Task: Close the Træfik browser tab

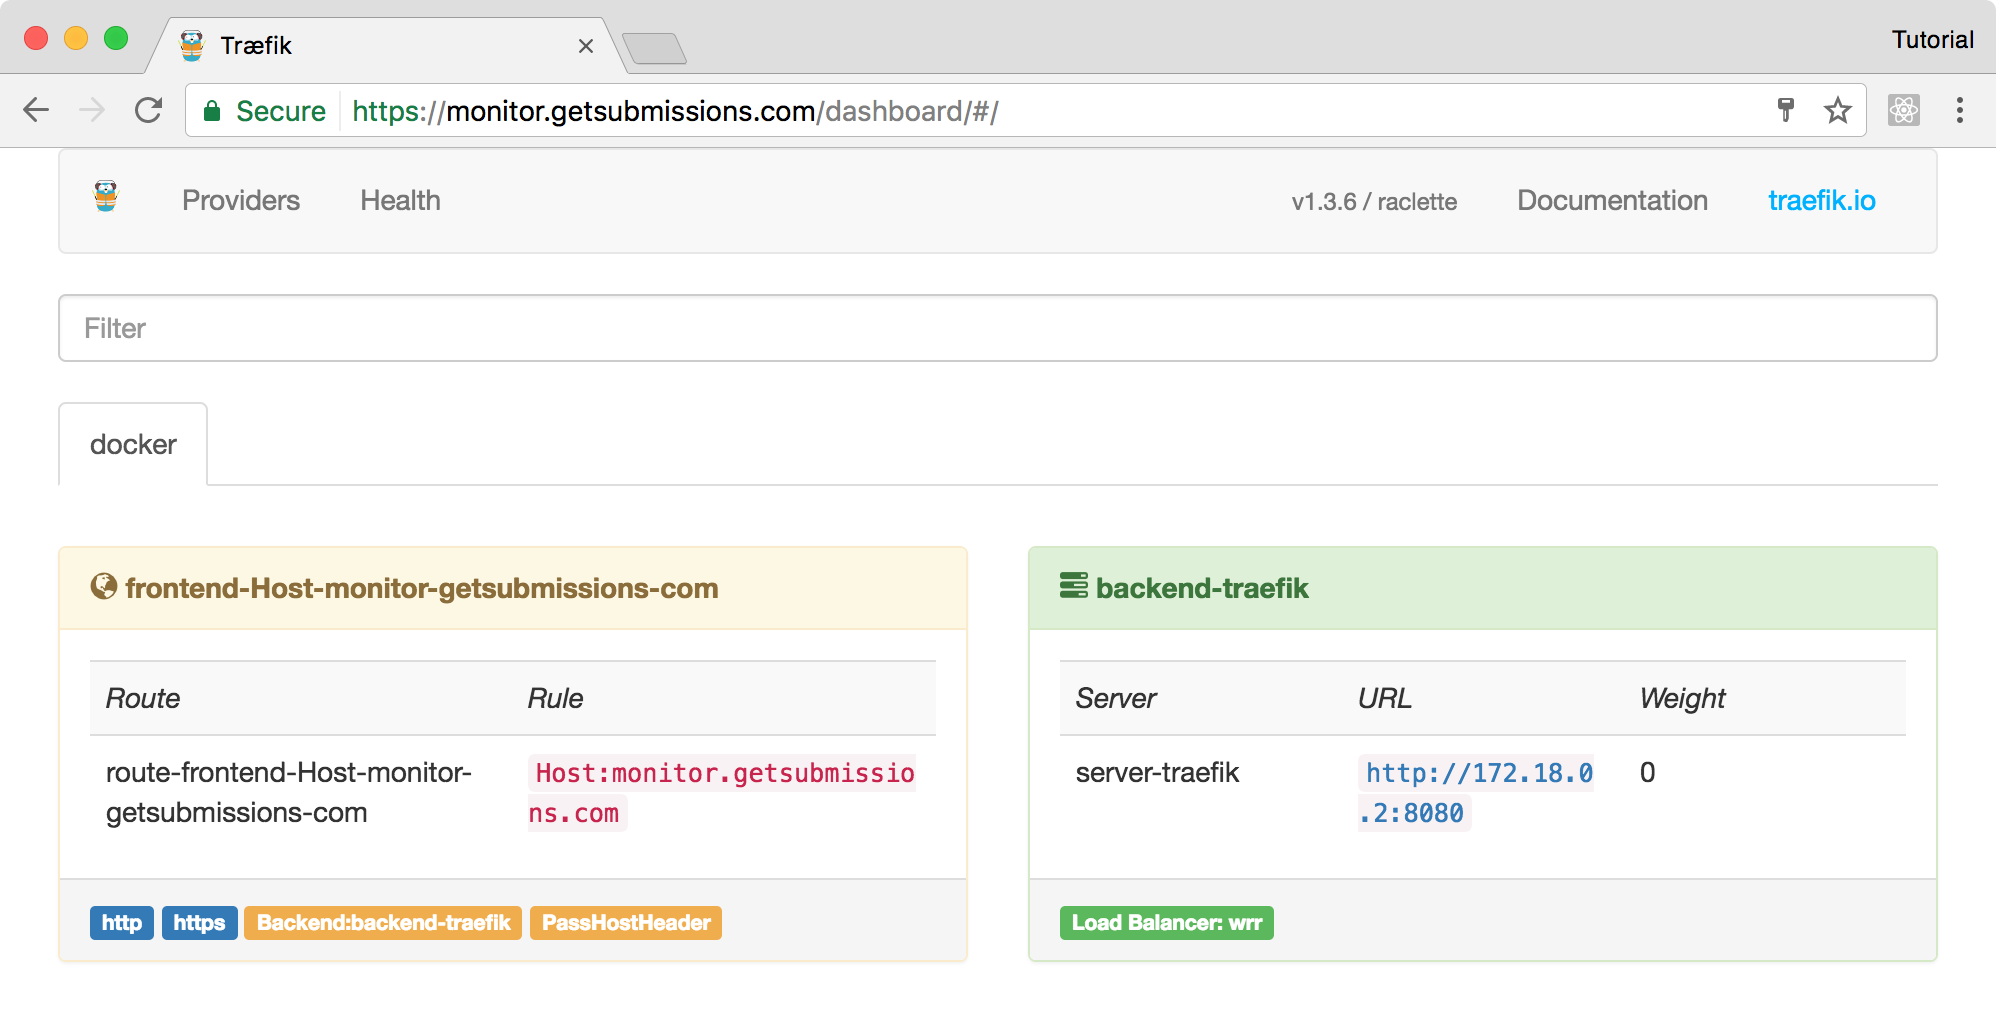Action: pyautogui.click(x=586, y=46)
